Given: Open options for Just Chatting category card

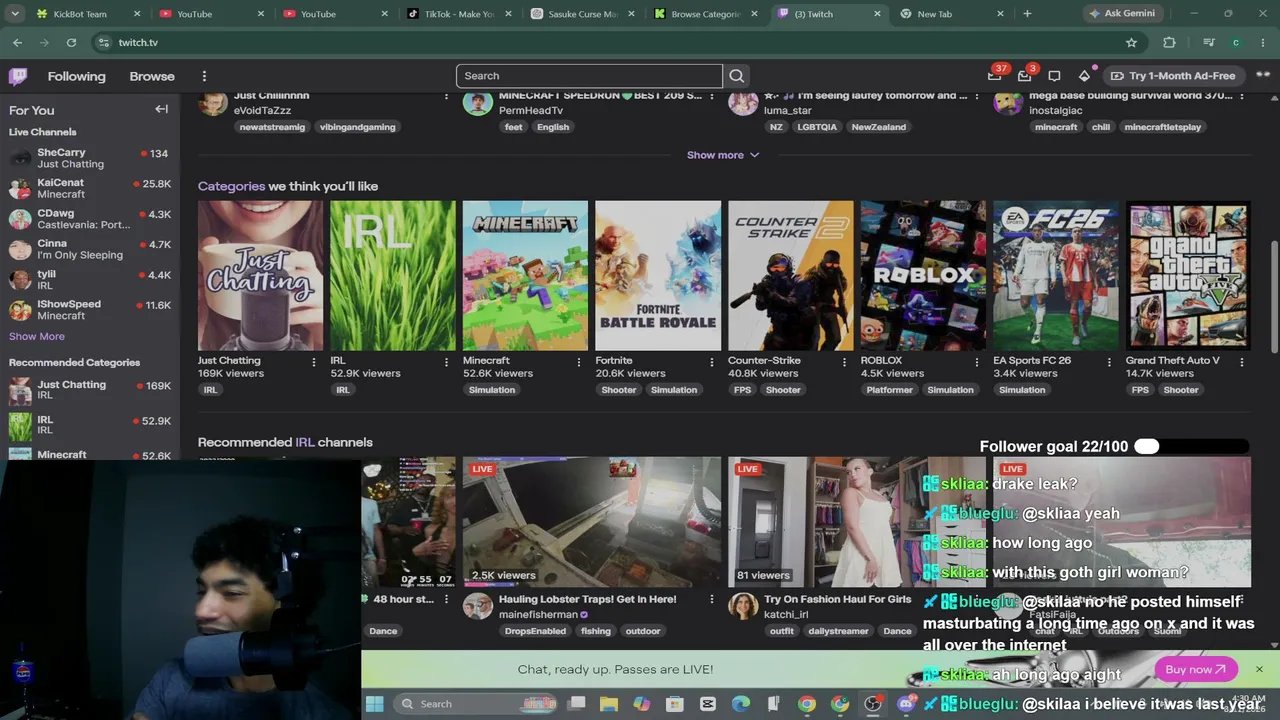Looking at the screenshot, I should (313, 362).
